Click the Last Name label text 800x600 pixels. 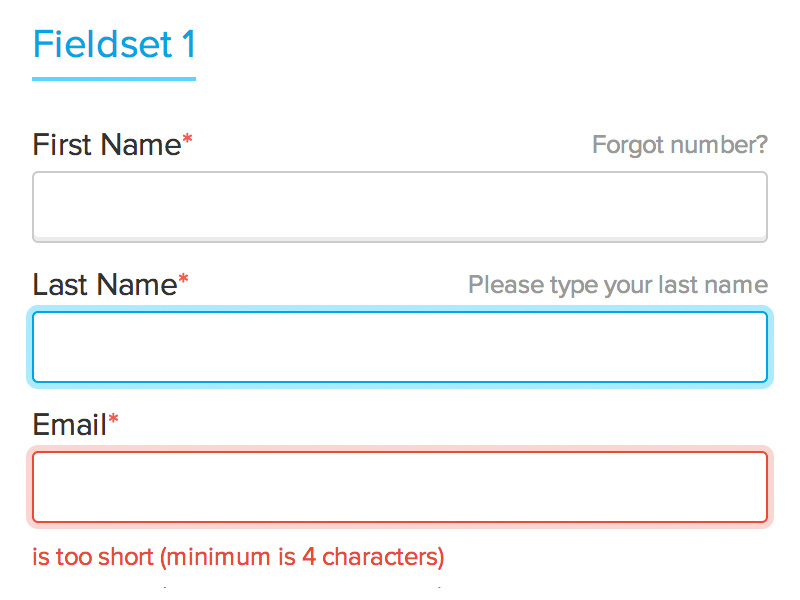pos(104,285)
